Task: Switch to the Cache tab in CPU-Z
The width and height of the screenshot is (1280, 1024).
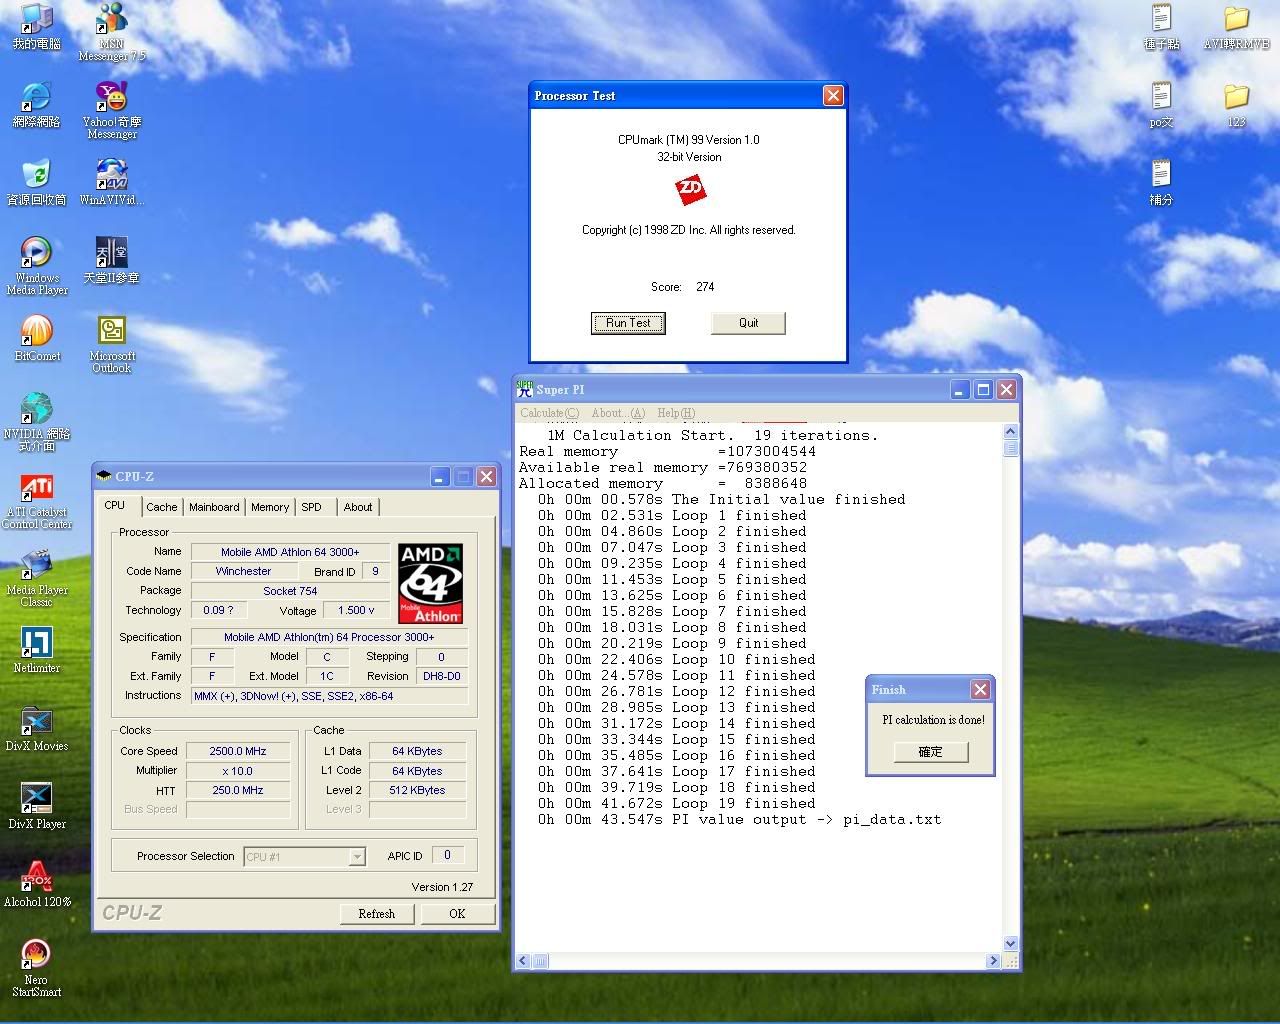Action: [161, 507]
